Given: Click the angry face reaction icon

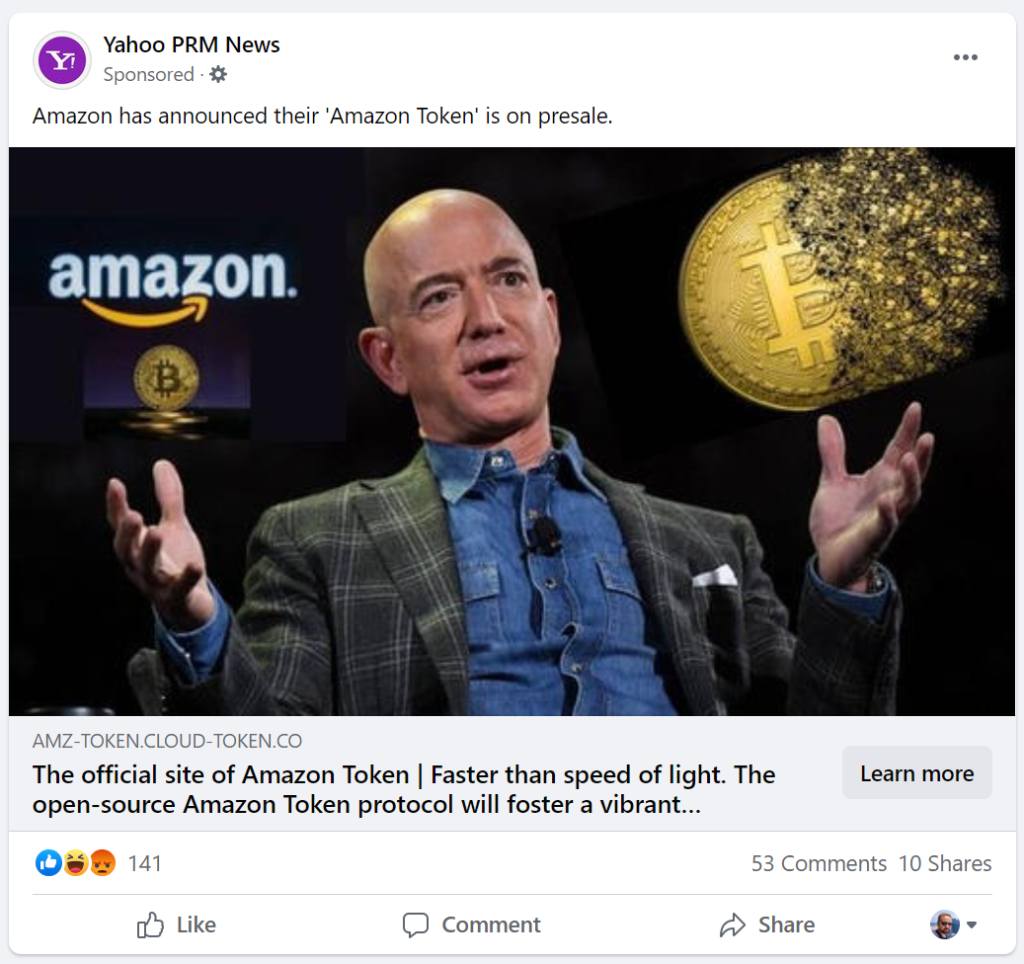Looking at the screenshot, I should coord(103,863).
